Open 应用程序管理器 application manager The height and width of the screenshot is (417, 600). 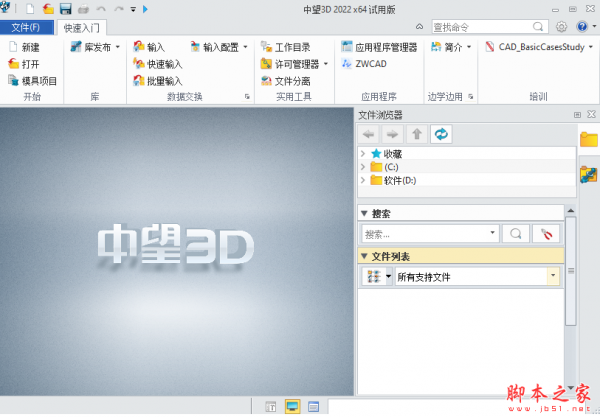[379, 47]
